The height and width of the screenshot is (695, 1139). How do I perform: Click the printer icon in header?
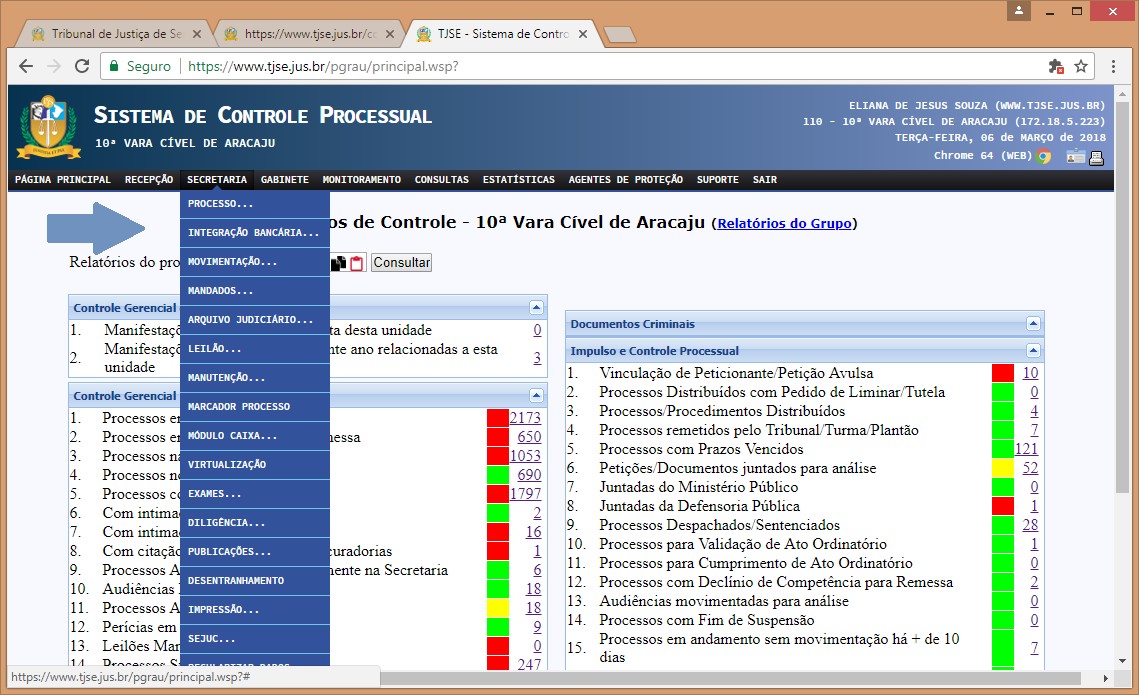(x=1096, y=156)
